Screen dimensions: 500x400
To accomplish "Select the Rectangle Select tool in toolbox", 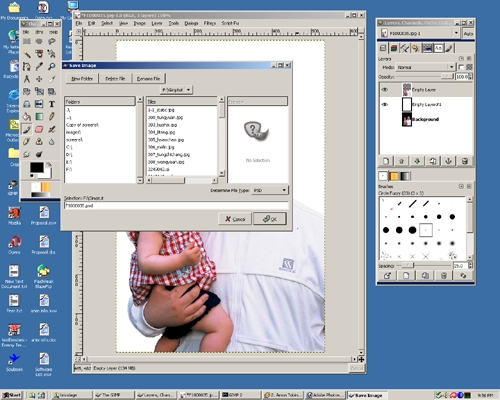I will (27, 41).
